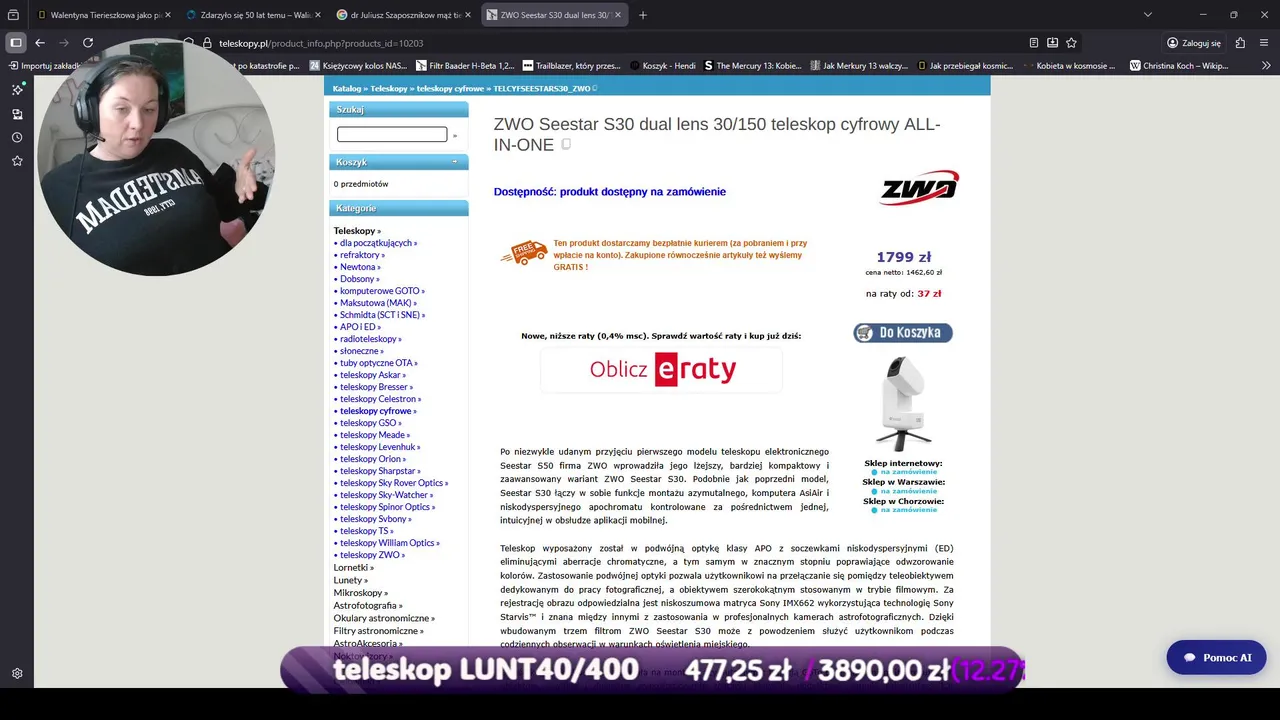Click the Oblicz eRaty installment banner

[662, 370]
